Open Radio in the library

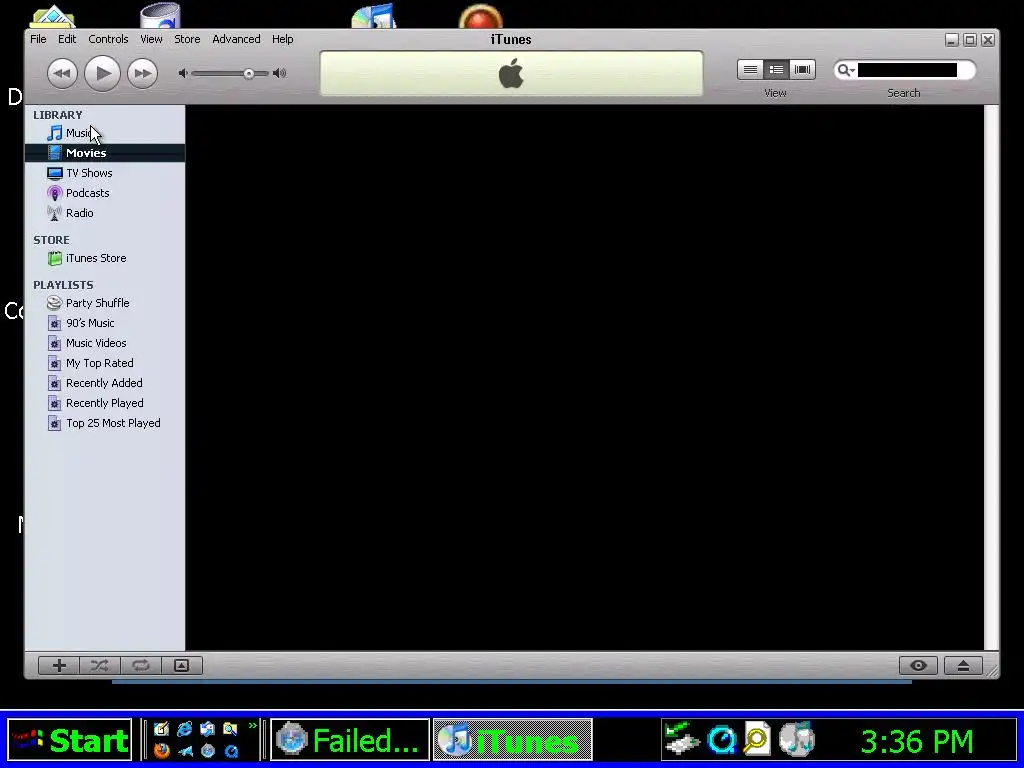pos(104,213)
